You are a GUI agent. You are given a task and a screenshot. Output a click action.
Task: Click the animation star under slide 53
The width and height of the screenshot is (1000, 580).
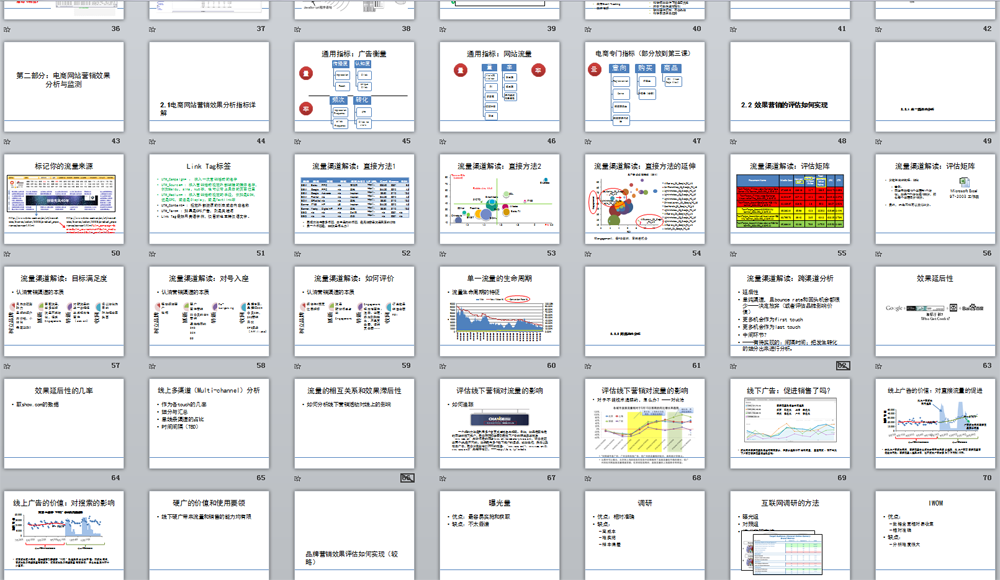[445, 254]
